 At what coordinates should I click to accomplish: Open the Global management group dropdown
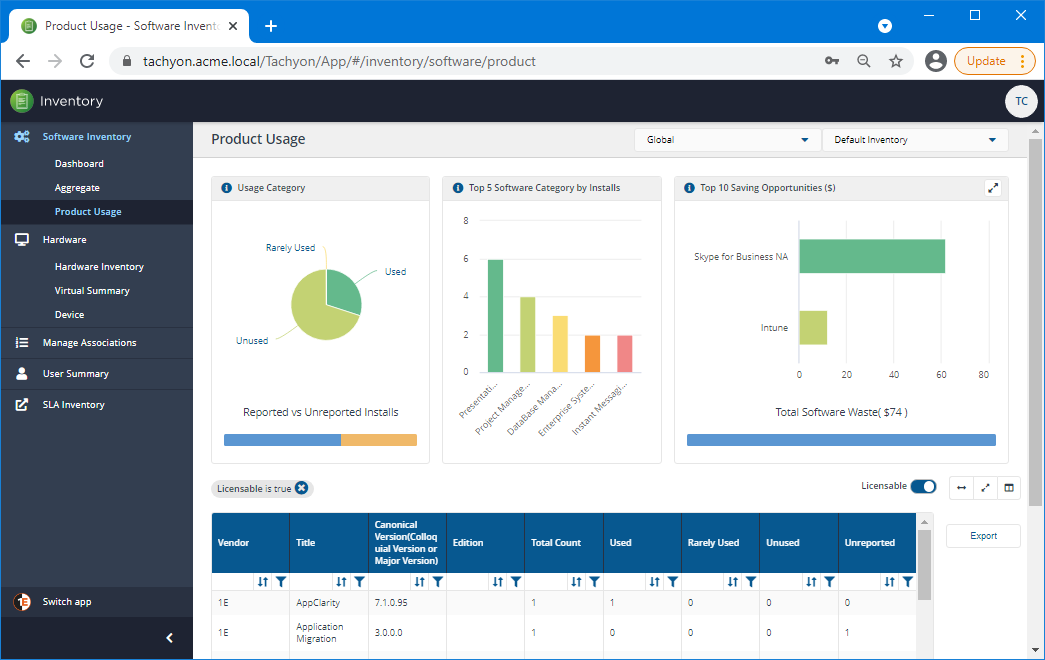pyautogui.click(x=727, y=140)
